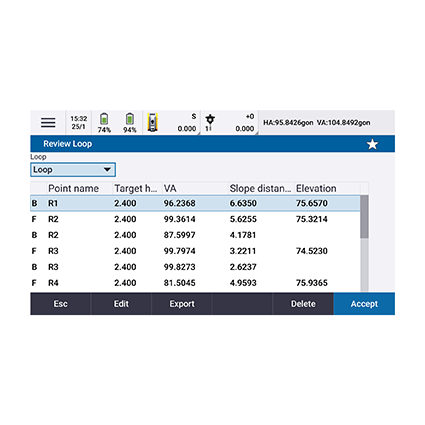Open the total station instrument icon
The height and width of the screenshot is (425, 425).
click(152, 122)
